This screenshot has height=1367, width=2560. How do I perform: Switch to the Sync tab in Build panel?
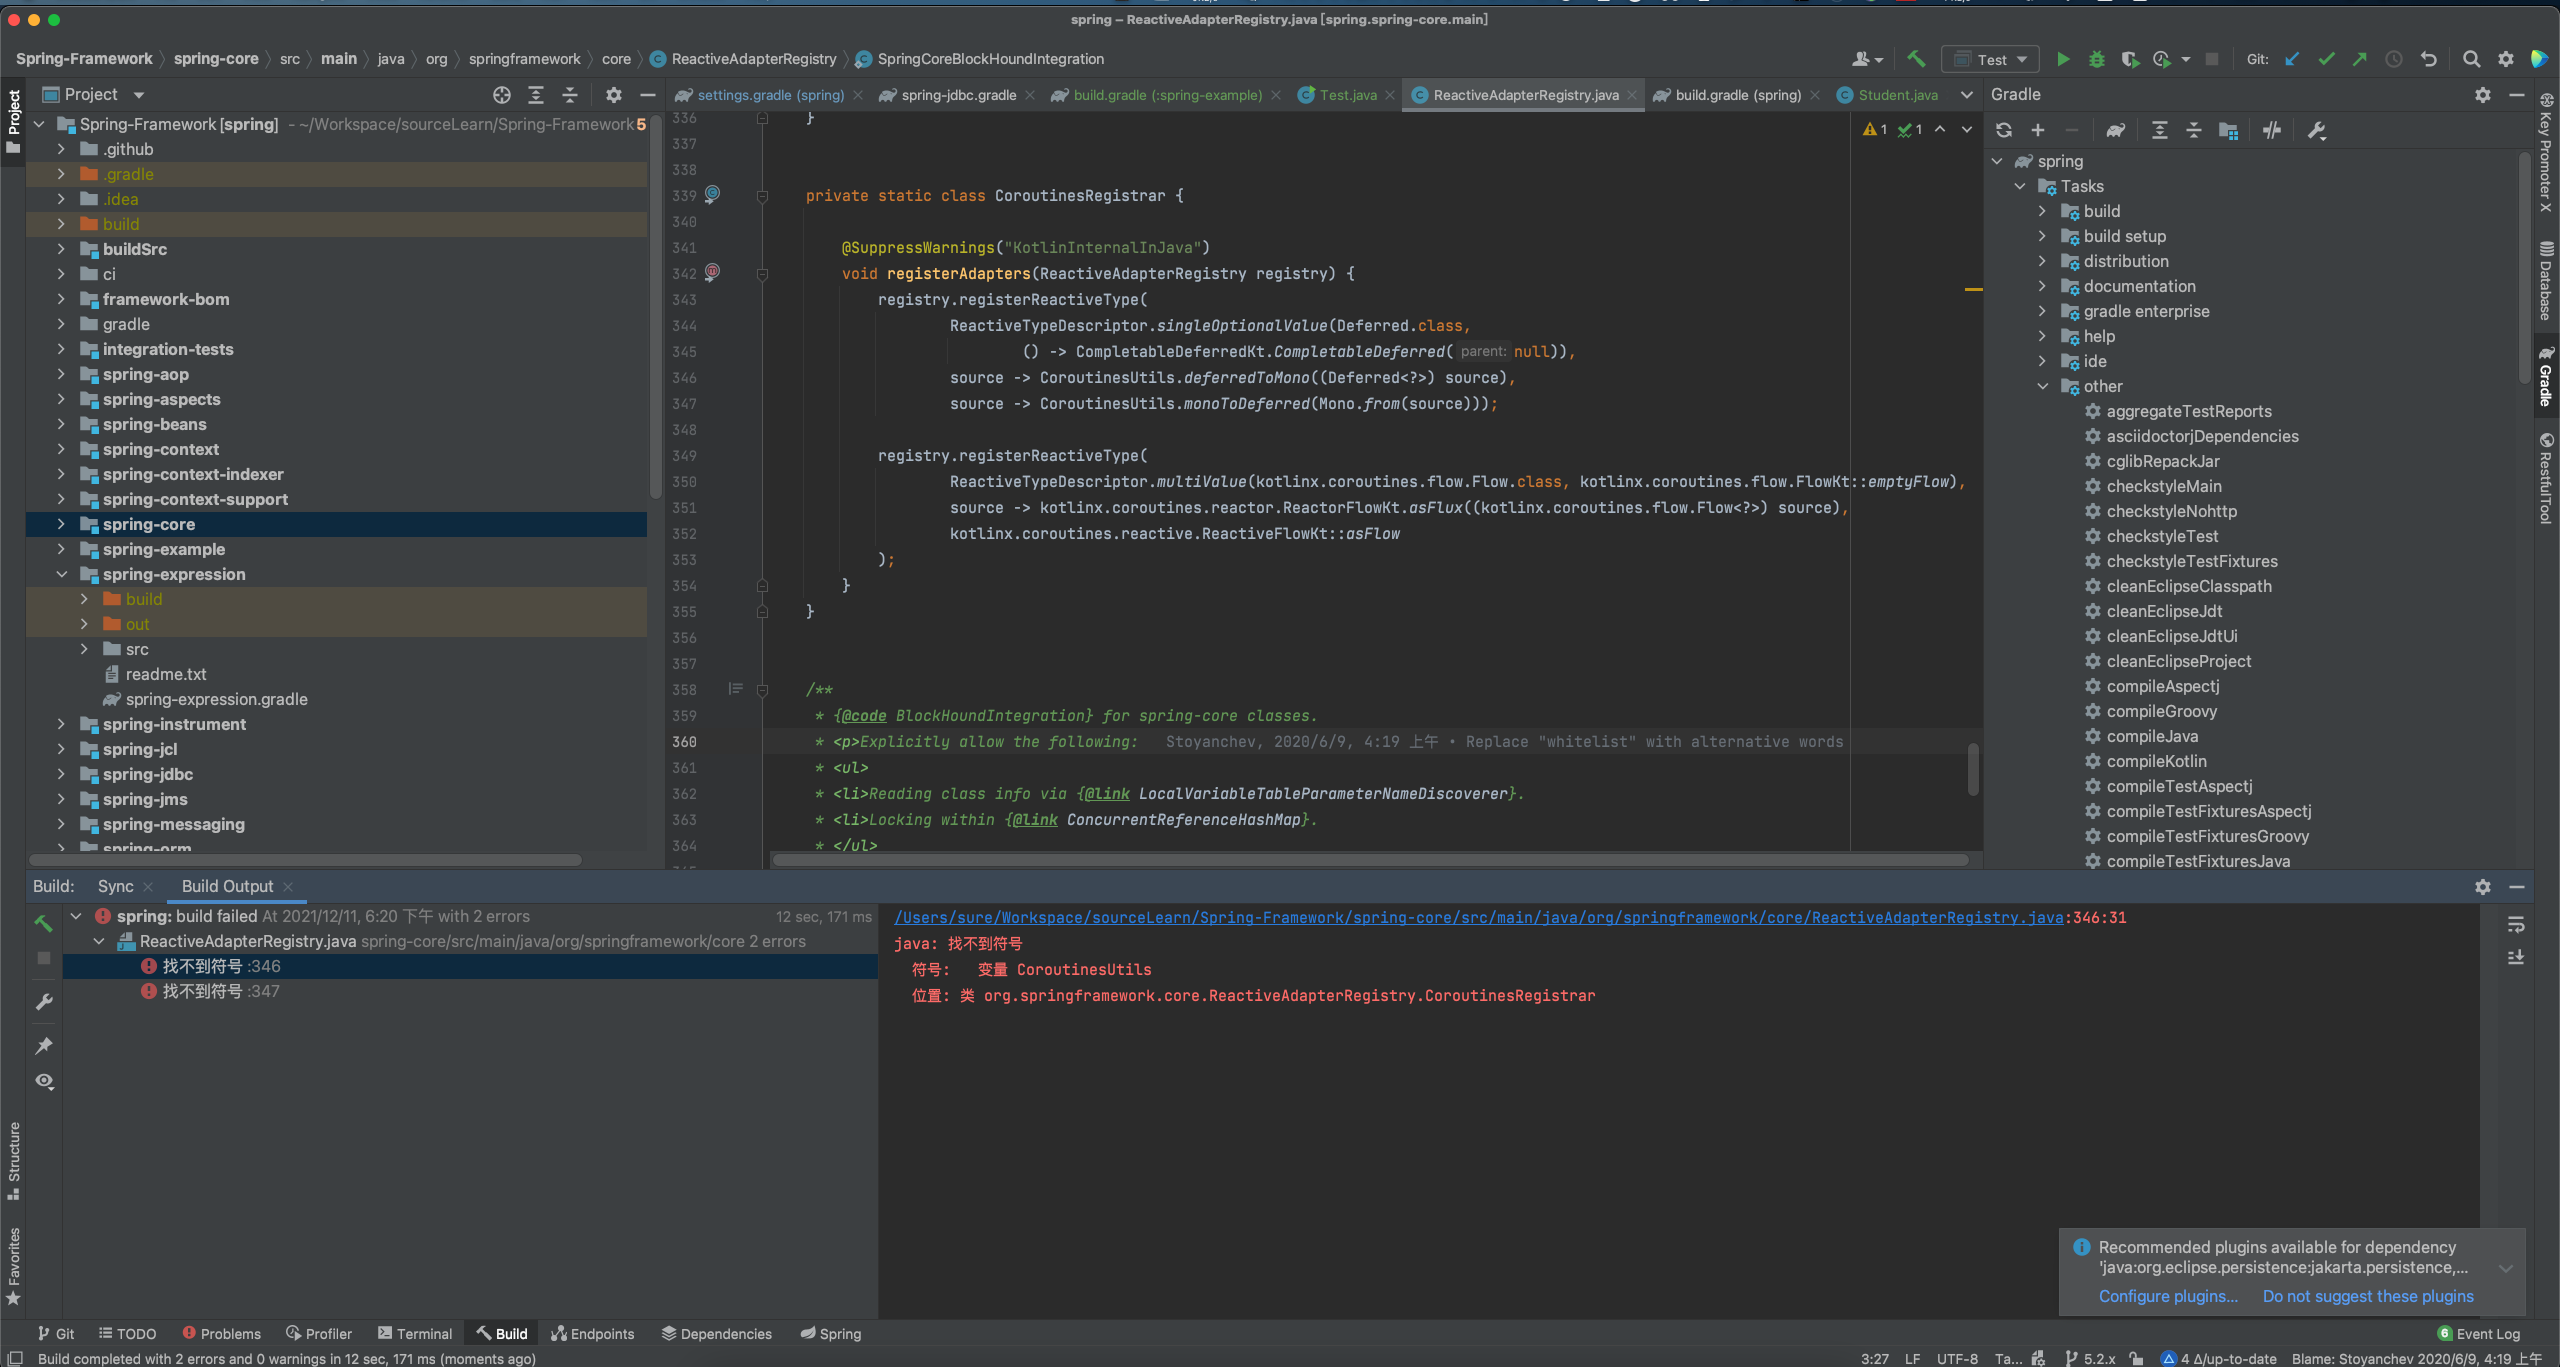[115, 886]
